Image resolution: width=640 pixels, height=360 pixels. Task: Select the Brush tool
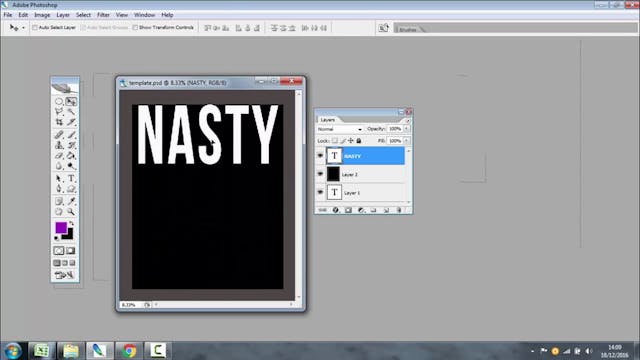(x=71, y=135)
